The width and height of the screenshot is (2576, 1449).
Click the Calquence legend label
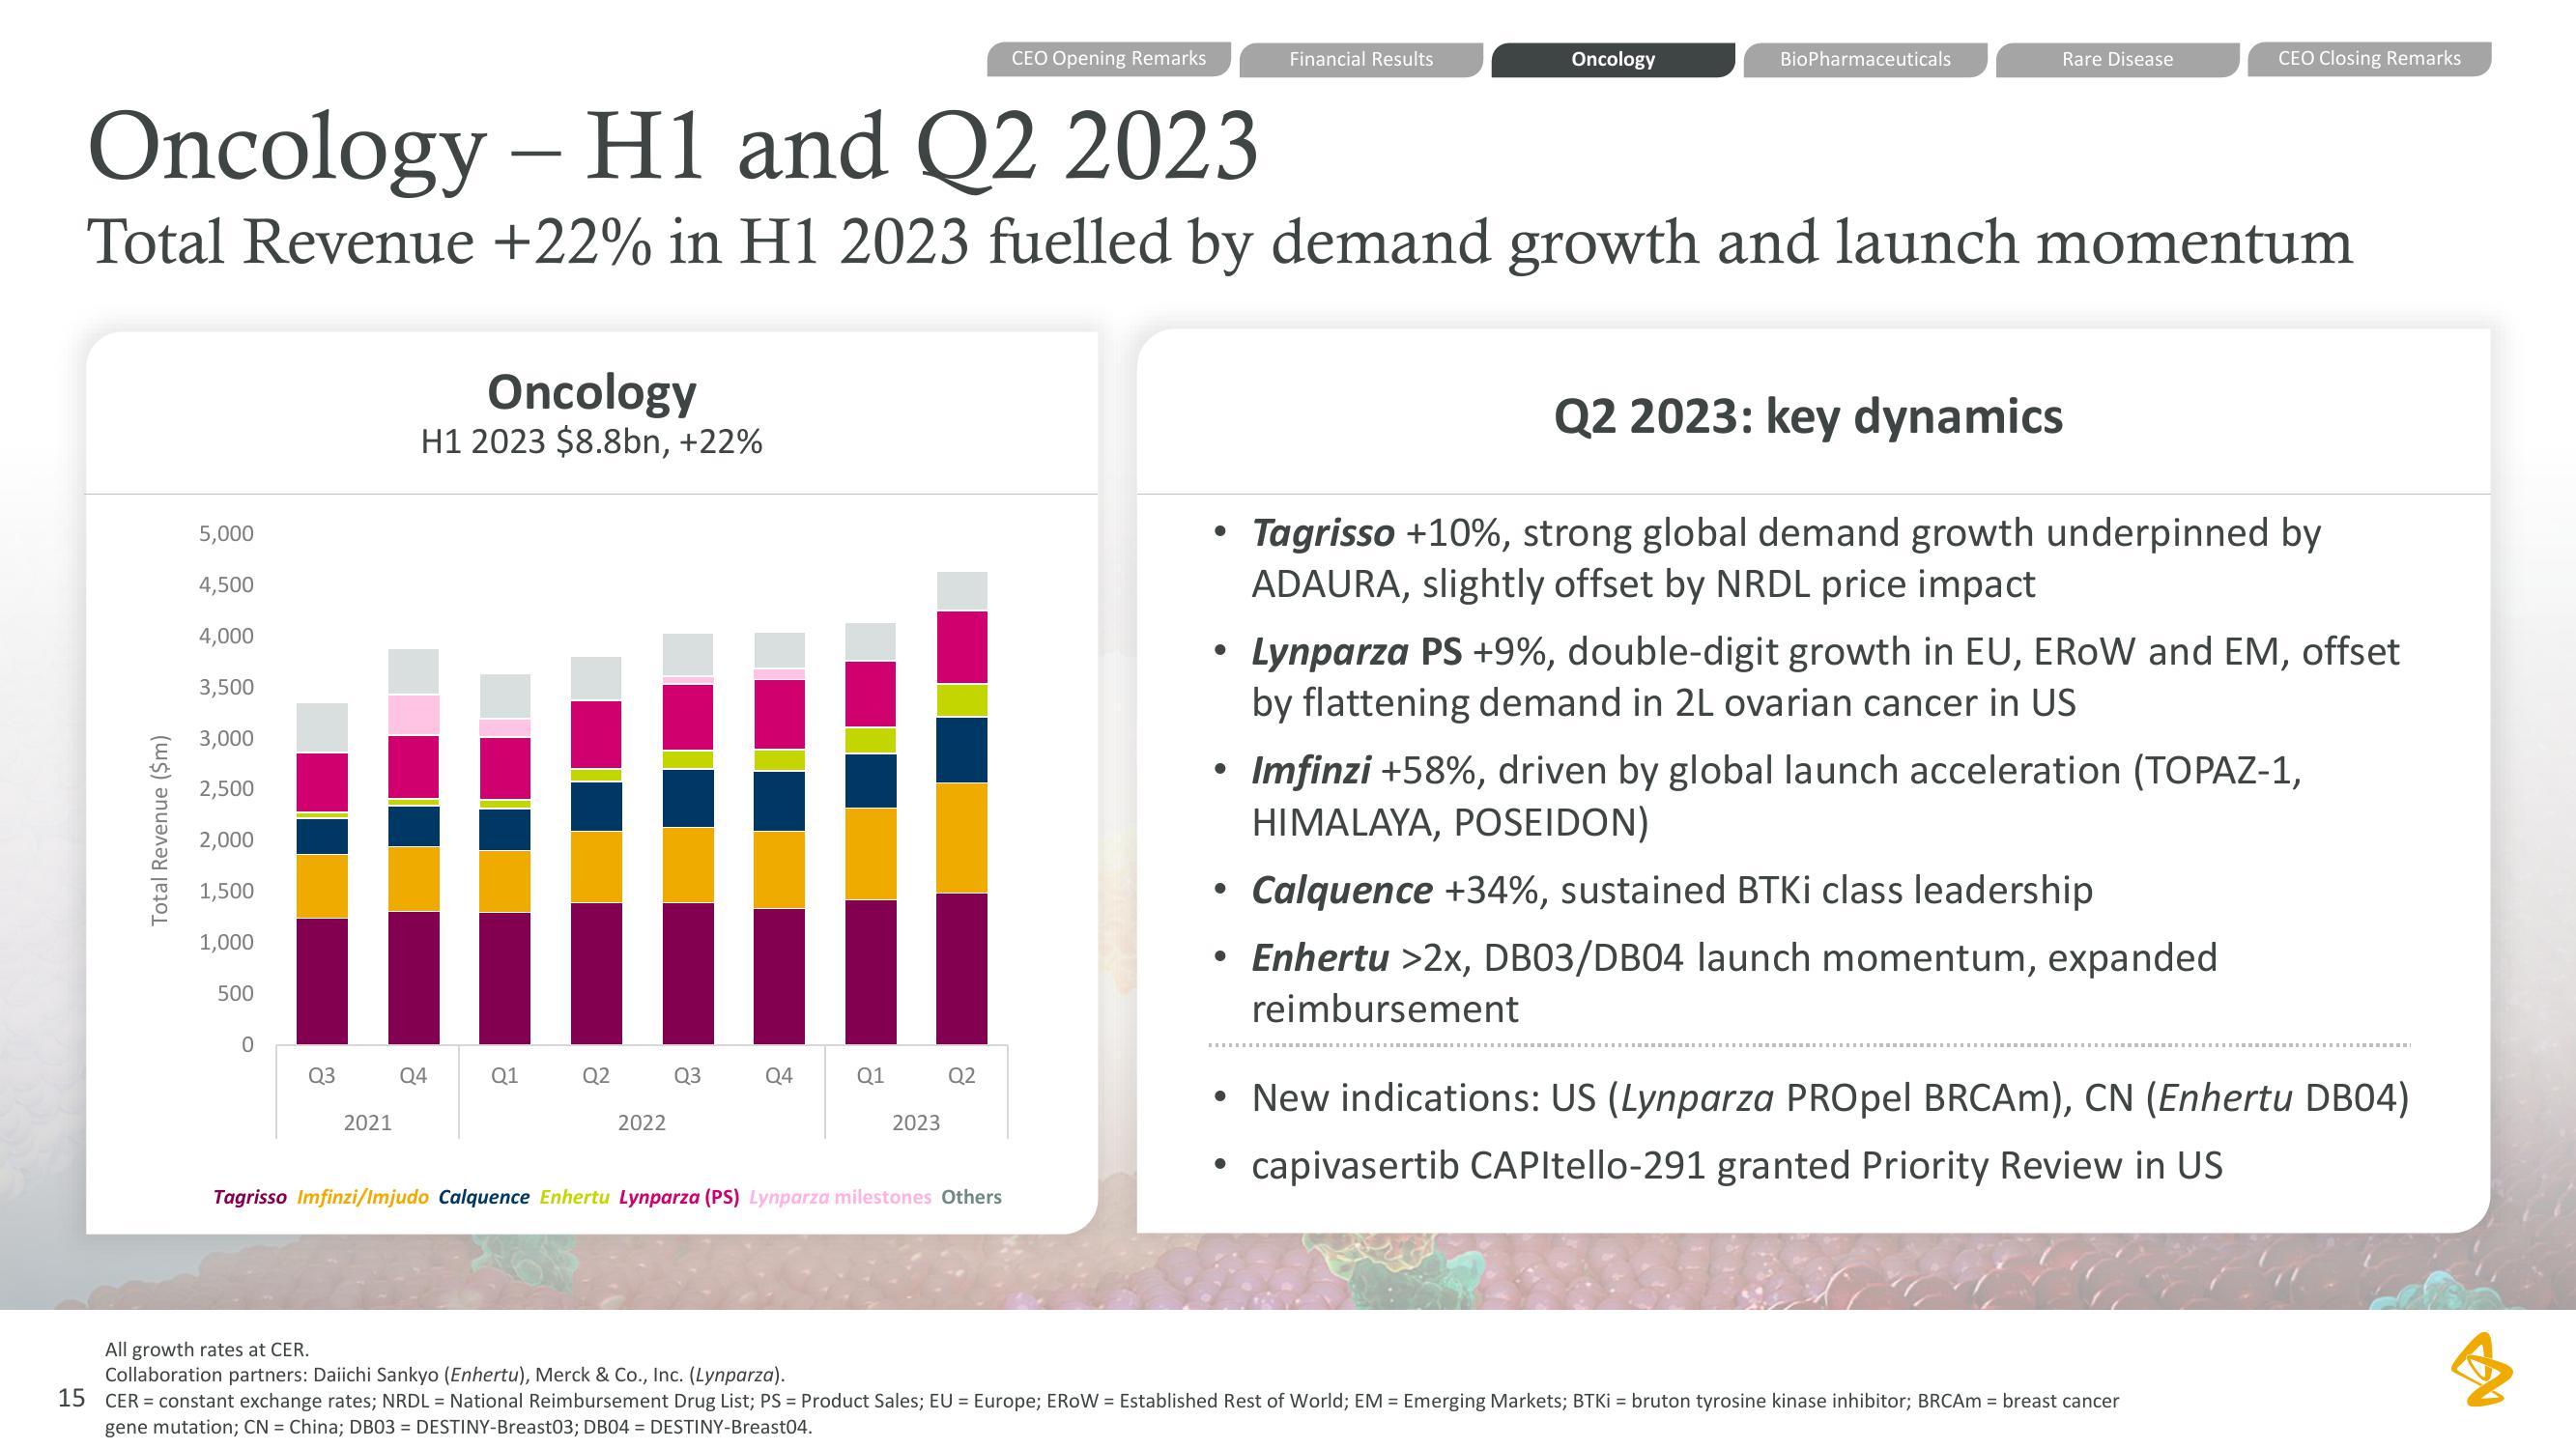pos(484,1197)
